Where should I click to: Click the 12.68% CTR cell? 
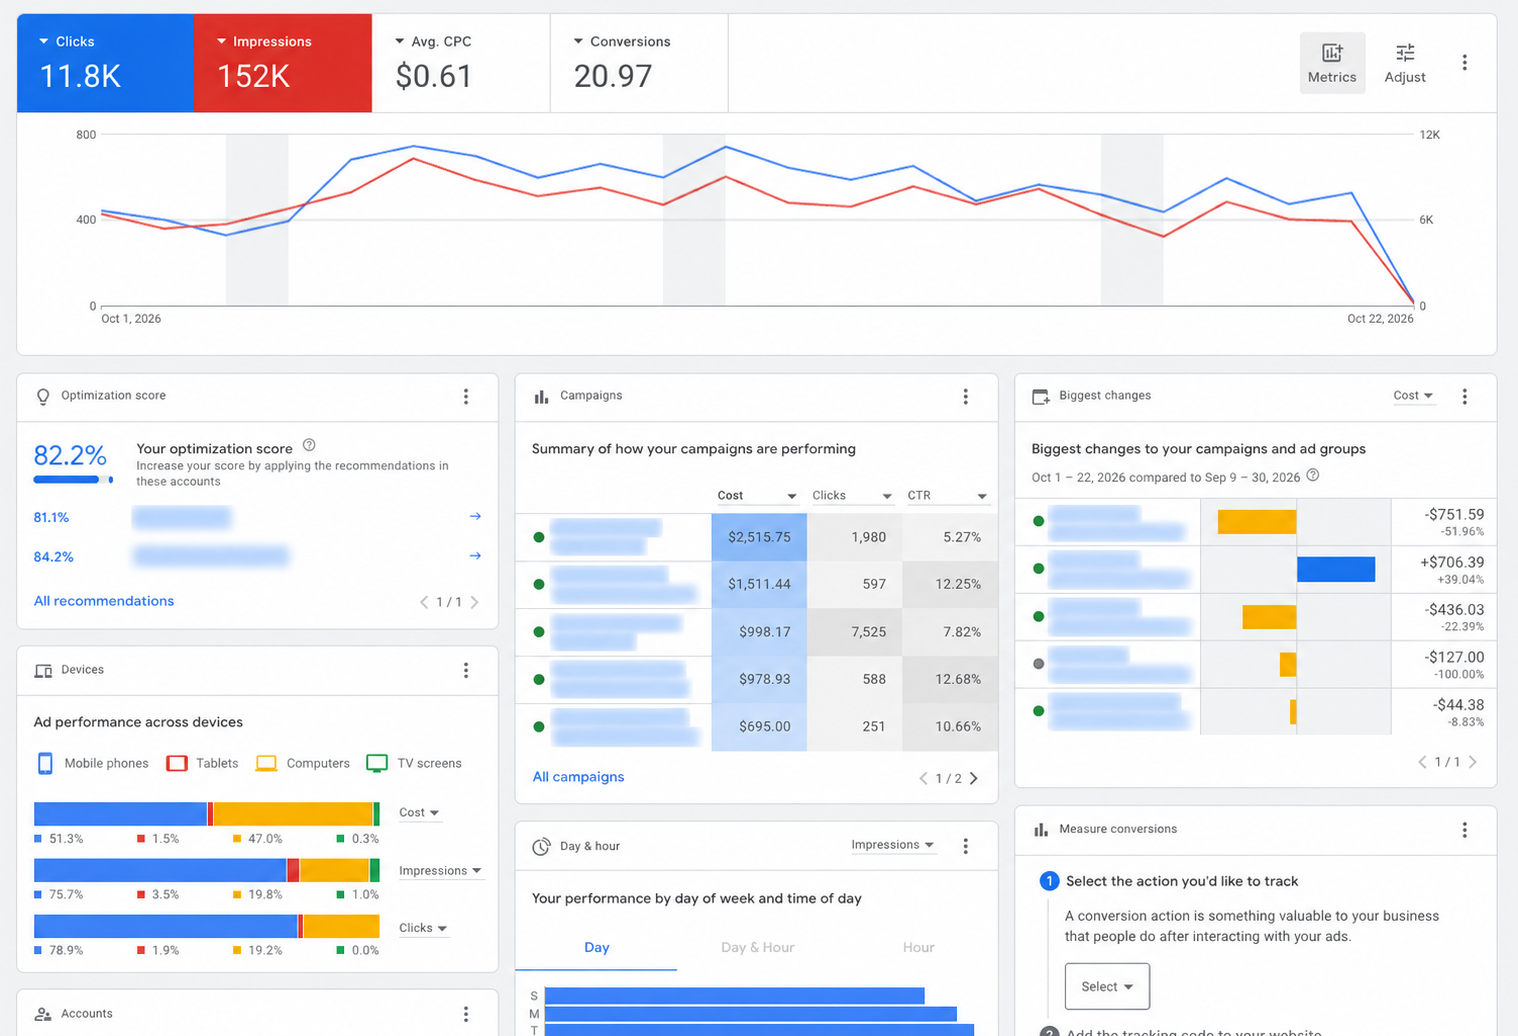[x=950, y=679]
